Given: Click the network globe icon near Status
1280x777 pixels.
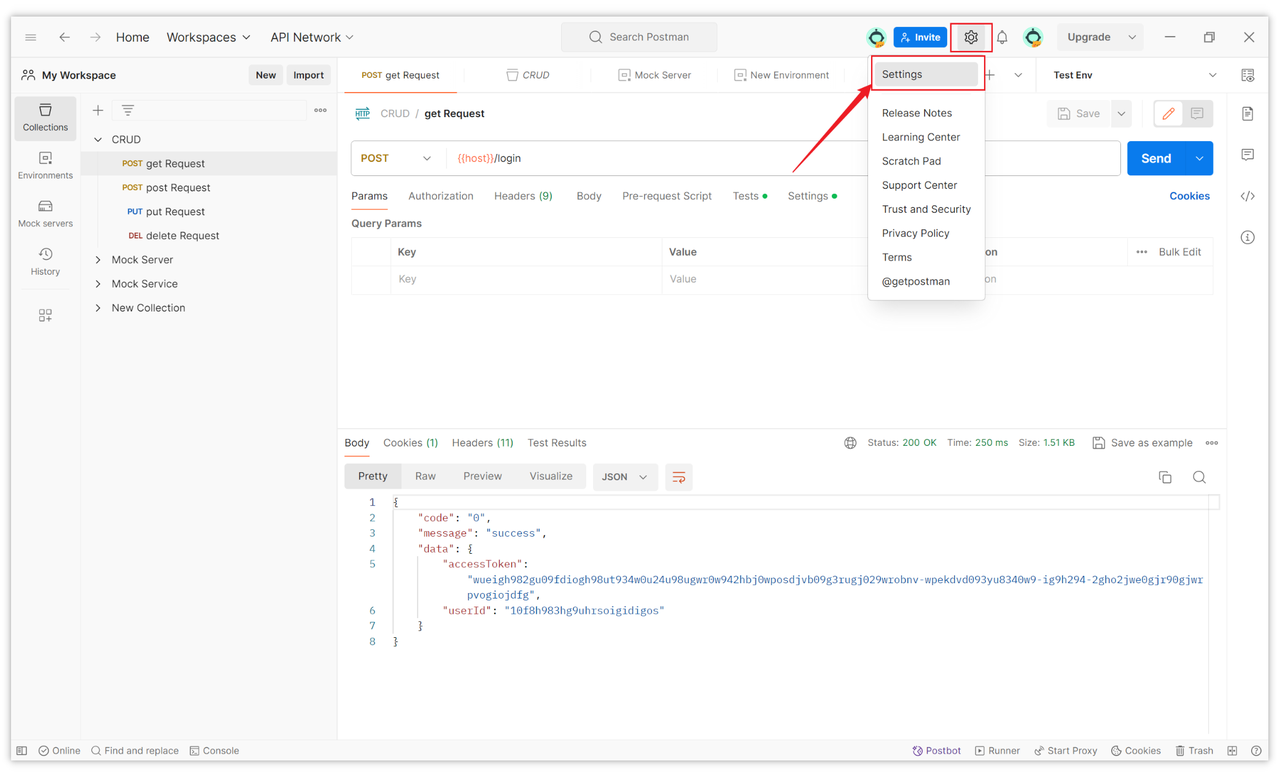Looking at the screenshot, I should pyautogui.click(x=850, y=443).
